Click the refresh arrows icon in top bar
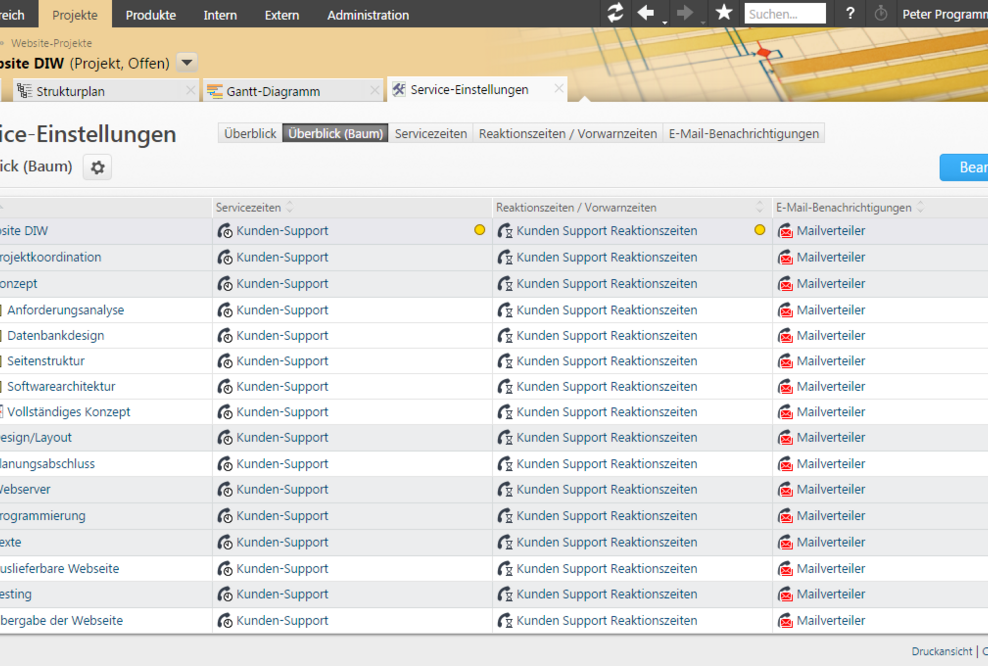 [615, 13]
